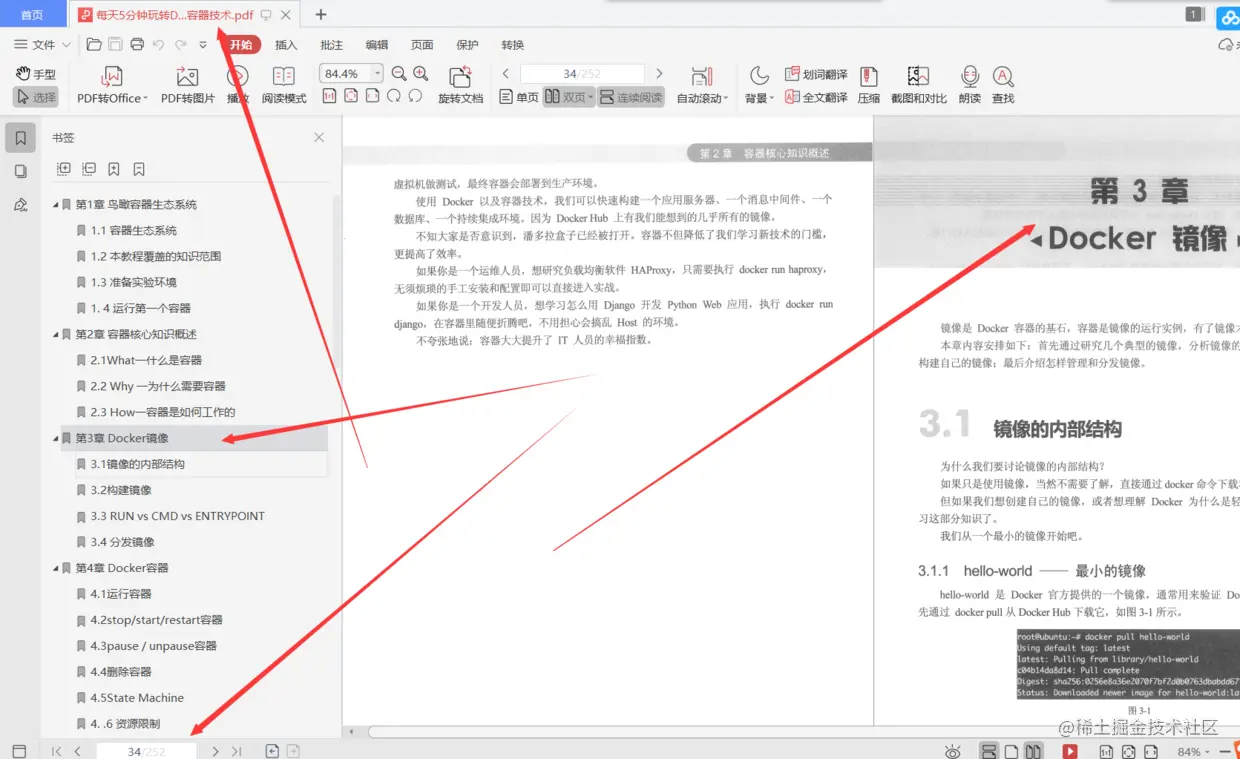Click the undo arrow
The image size is (1240, 759).
159,44
